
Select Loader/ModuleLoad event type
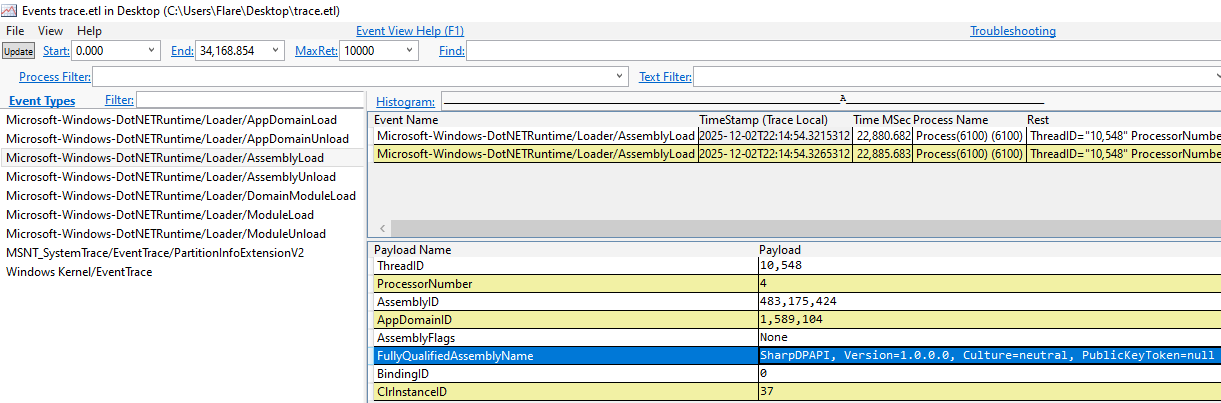tap(160, 214)
